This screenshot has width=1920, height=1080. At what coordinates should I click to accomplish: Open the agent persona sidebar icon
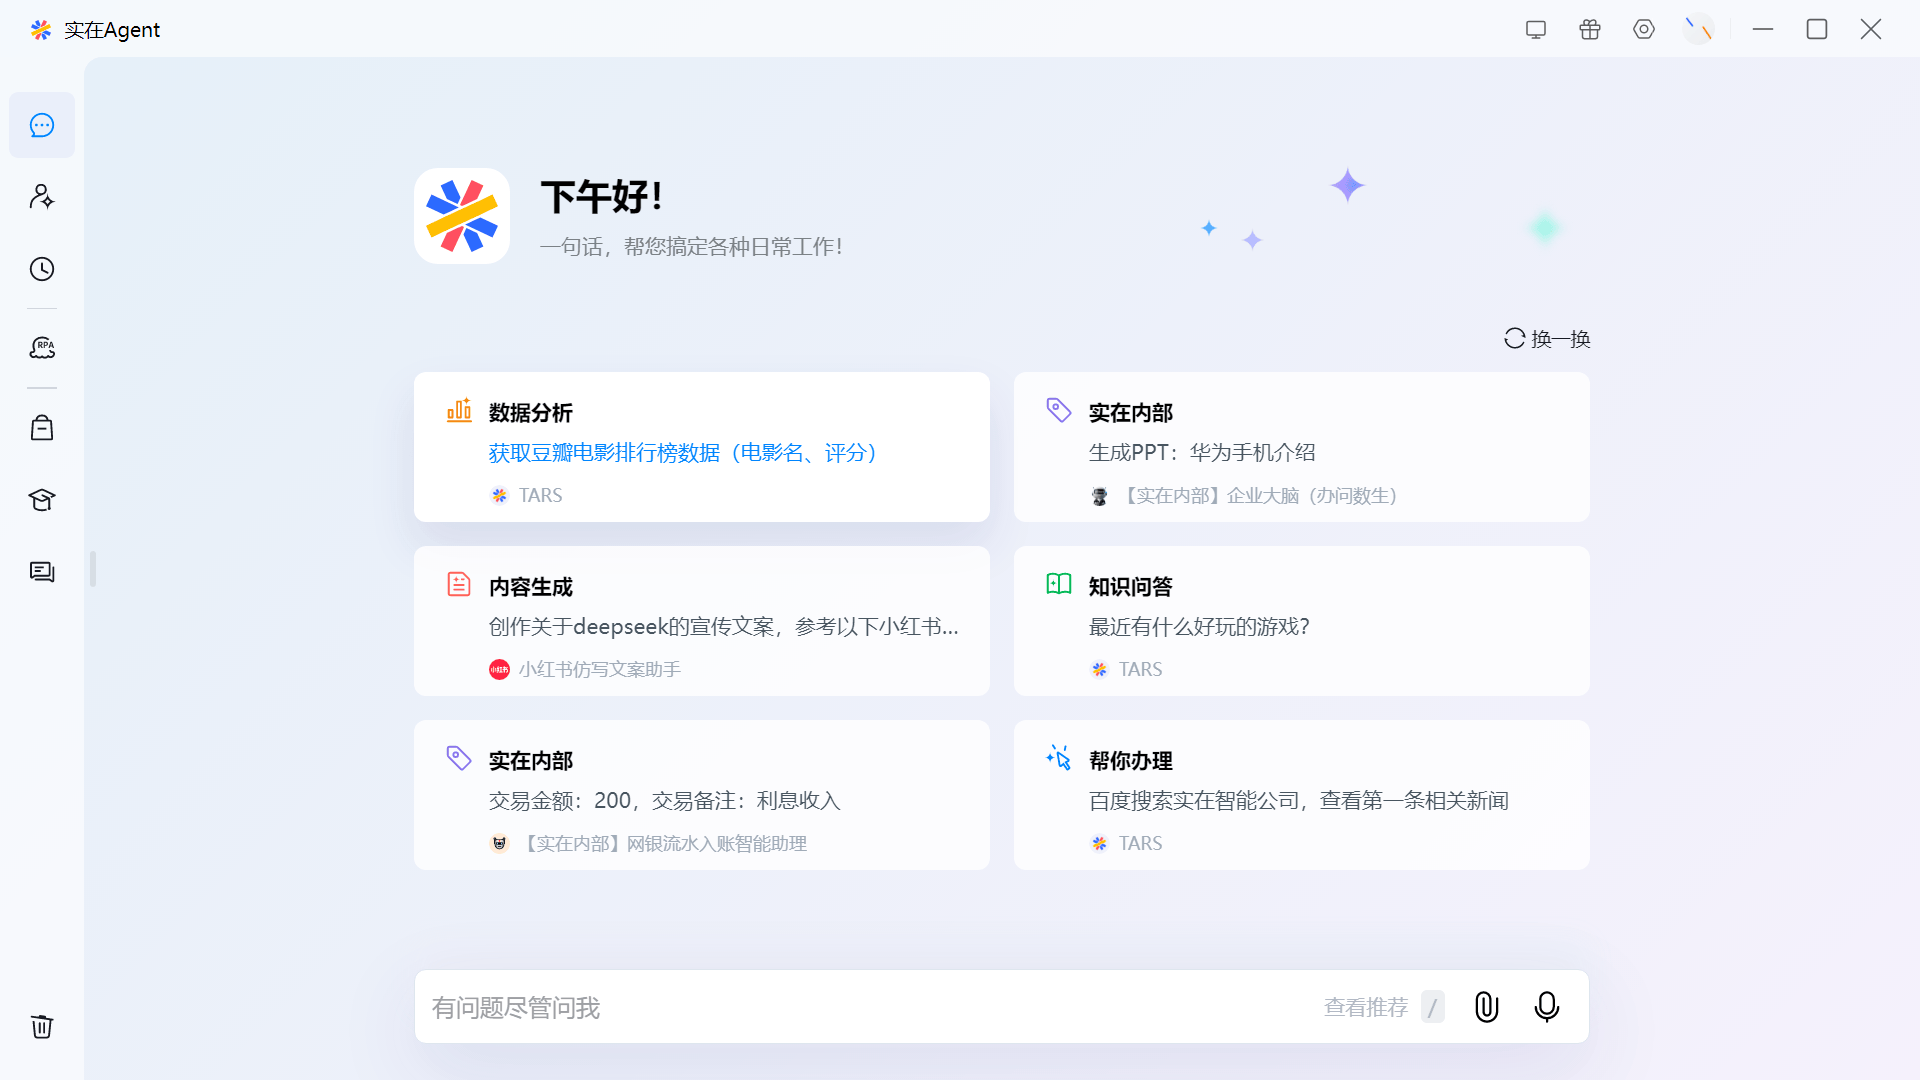(x=42, y=196)
